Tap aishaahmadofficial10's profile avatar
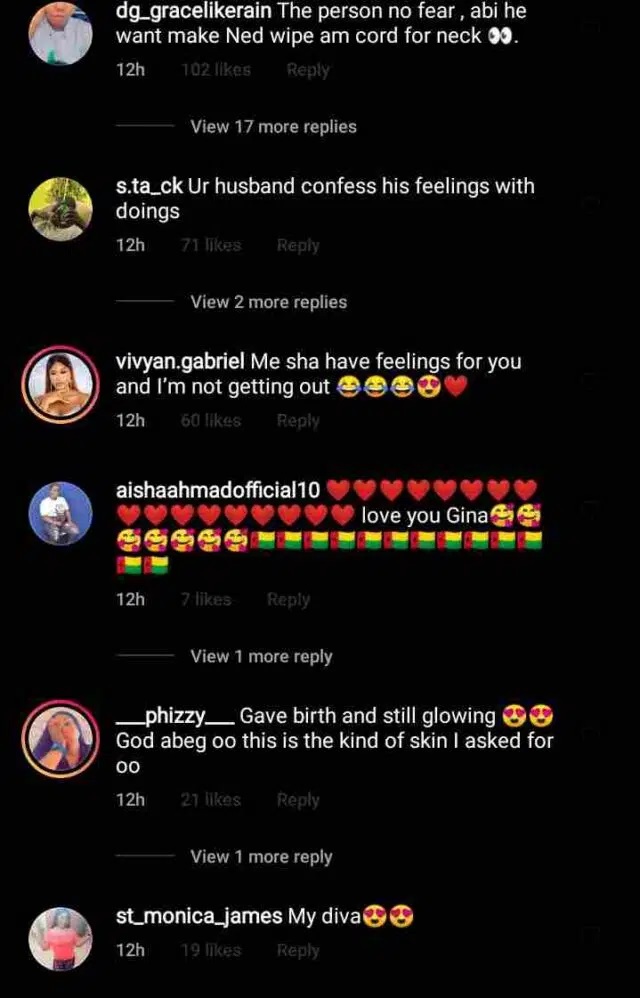Image resolution: width=640 pixels, height=998 pixels. (x=60, y=513)
